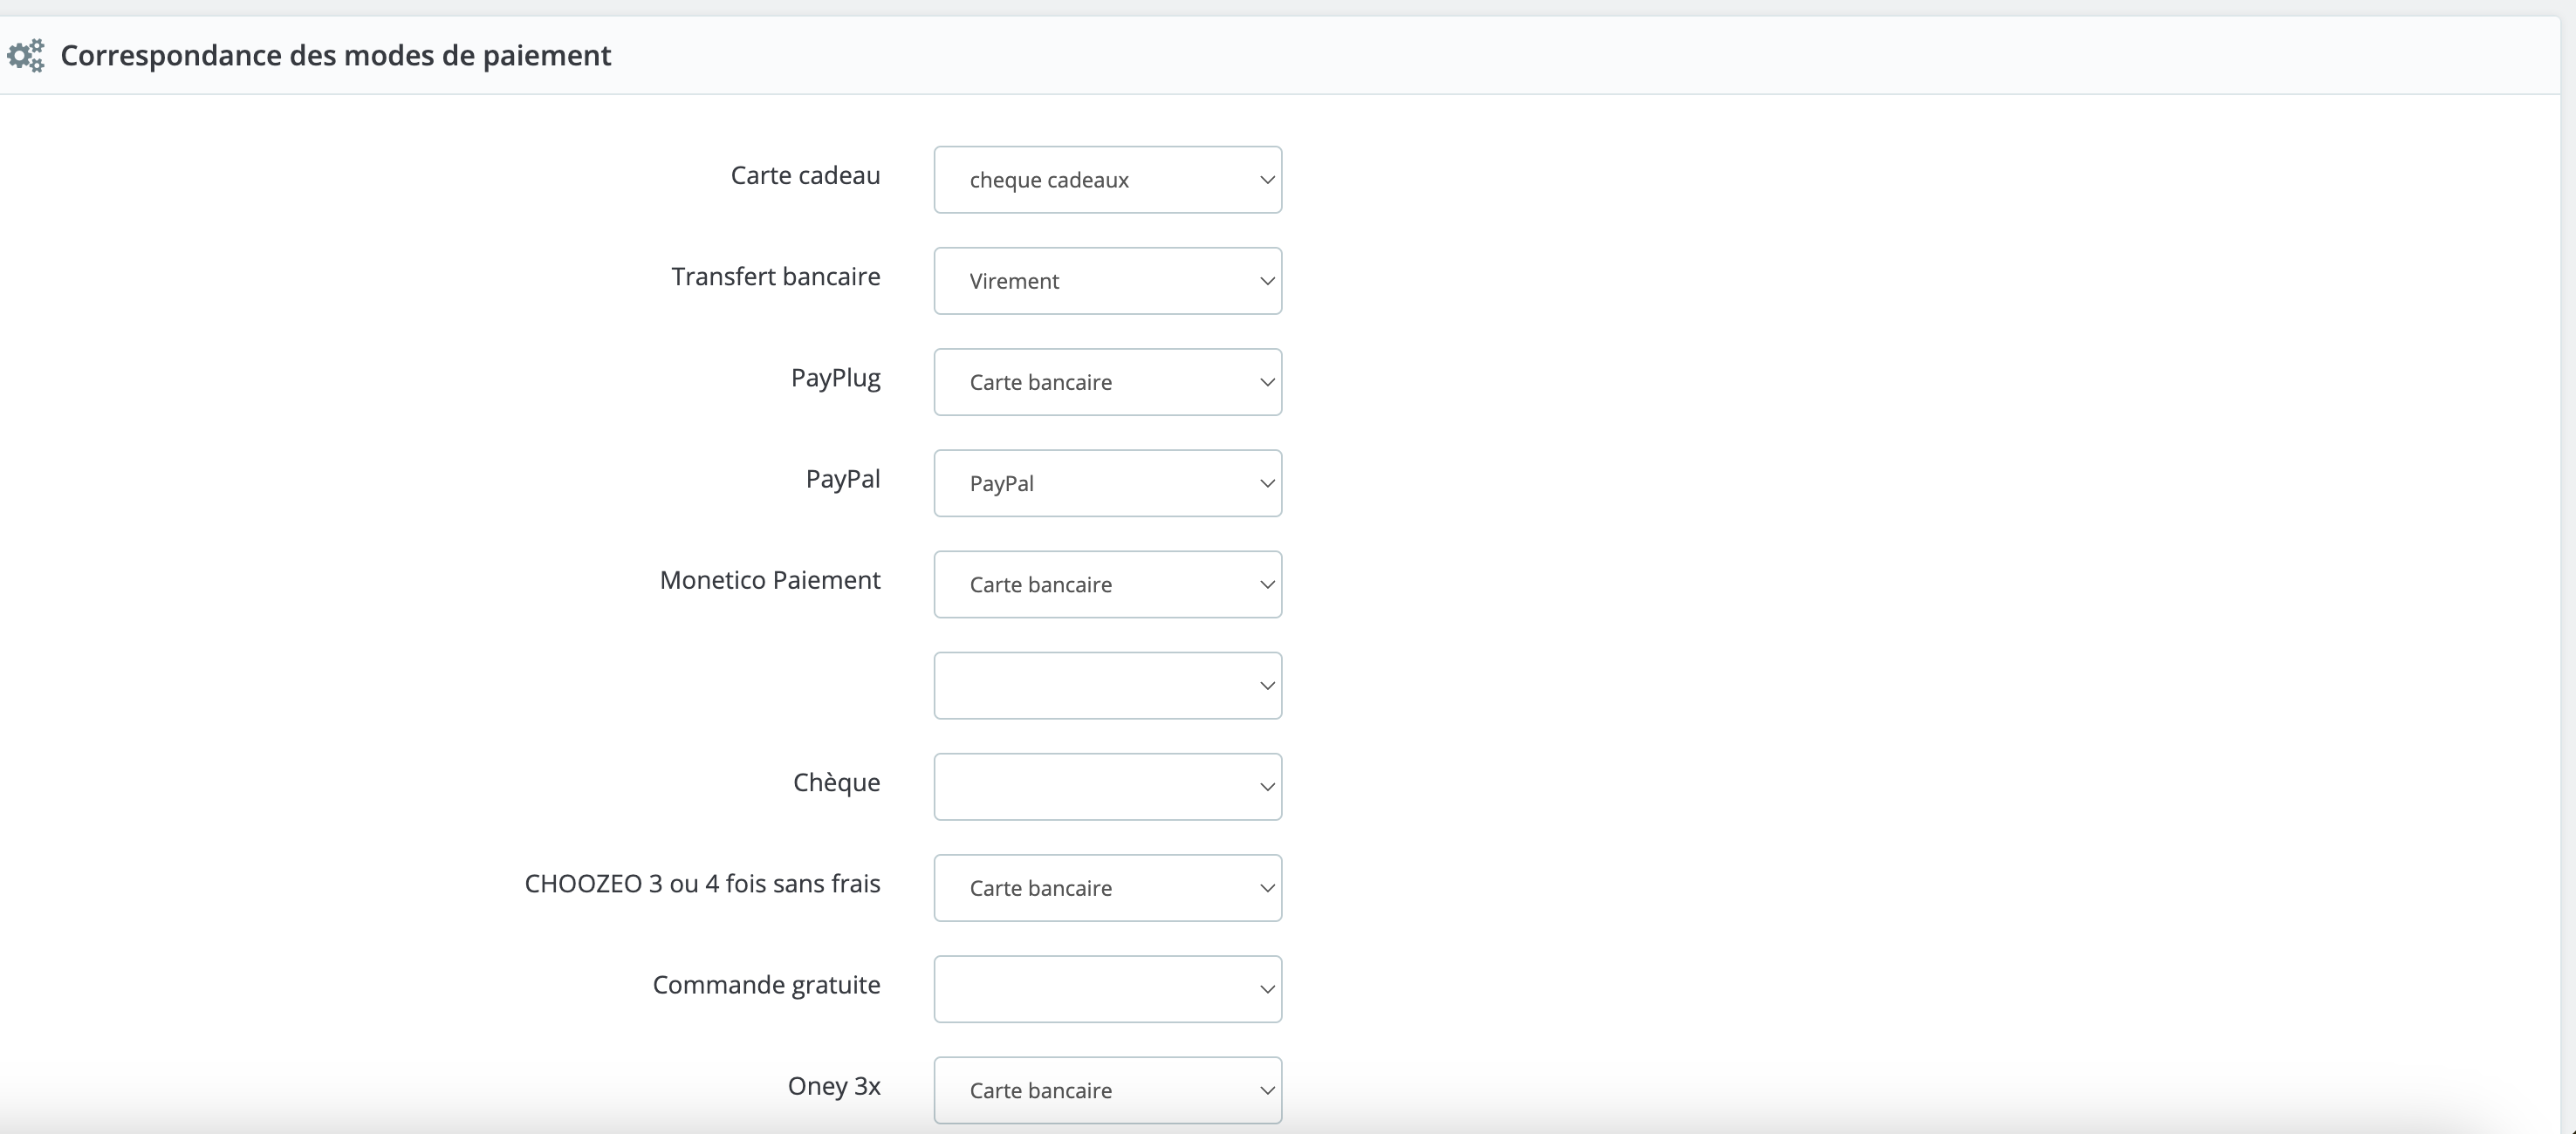Click the Correspondance des modes de paiement heading
Screen dimensions: 2576x1134
point(335,55)
